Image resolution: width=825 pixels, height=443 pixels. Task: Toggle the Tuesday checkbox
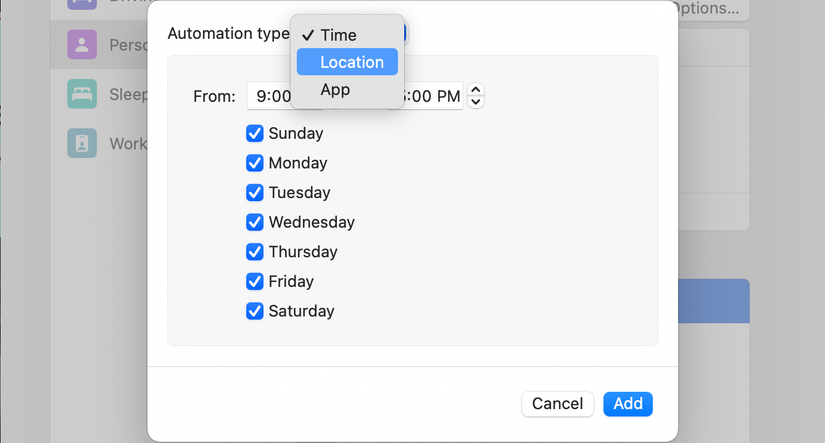click(x=255, y=193)
